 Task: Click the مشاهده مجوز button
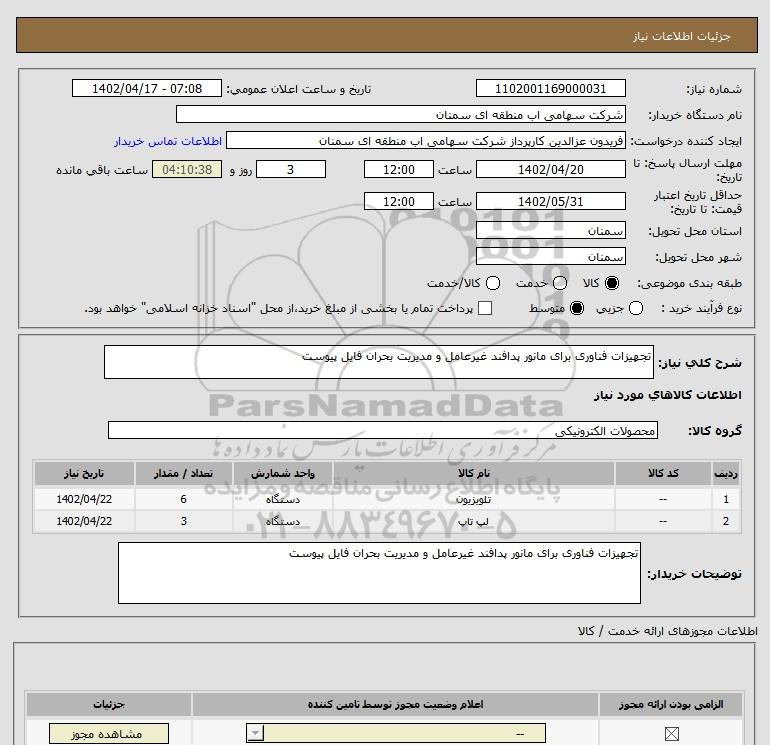click(x=109, y=734)
